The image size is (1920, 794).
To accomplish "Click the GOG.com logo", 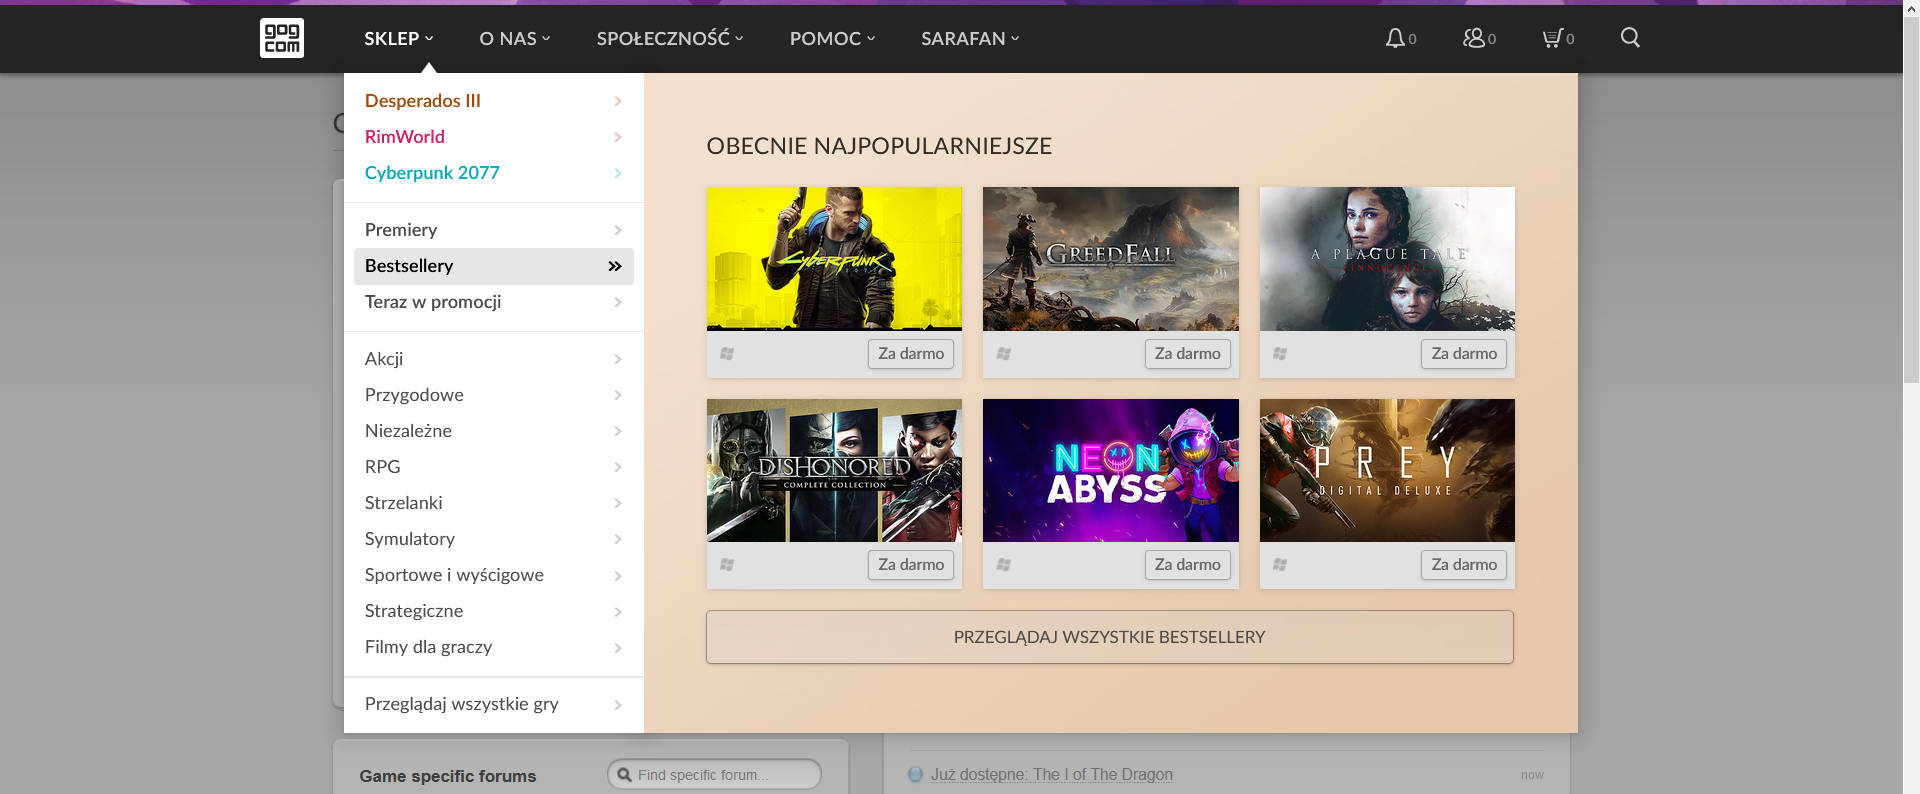I will (x=282, y=38).
